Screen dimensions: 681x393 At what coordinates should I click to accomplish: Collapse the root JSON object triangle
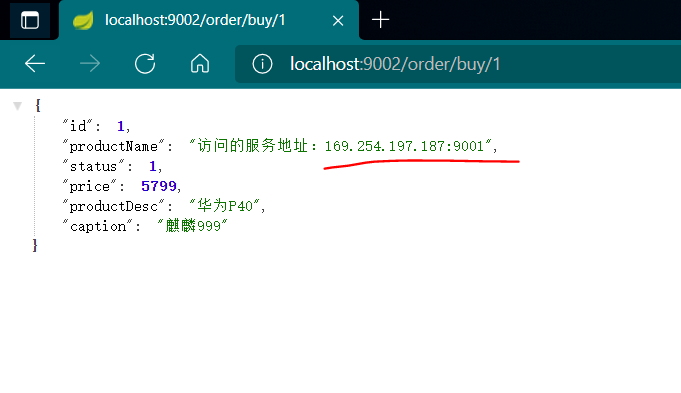(x=17, y=106)
